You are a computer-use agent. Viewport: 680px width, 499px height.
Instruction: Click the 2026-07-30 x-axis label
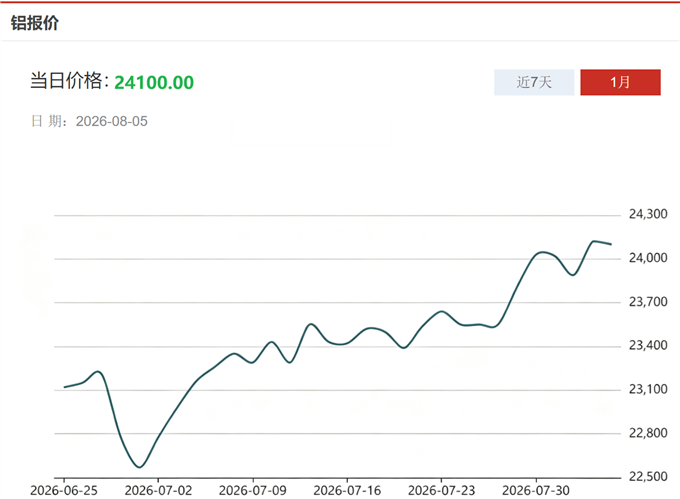536,490
